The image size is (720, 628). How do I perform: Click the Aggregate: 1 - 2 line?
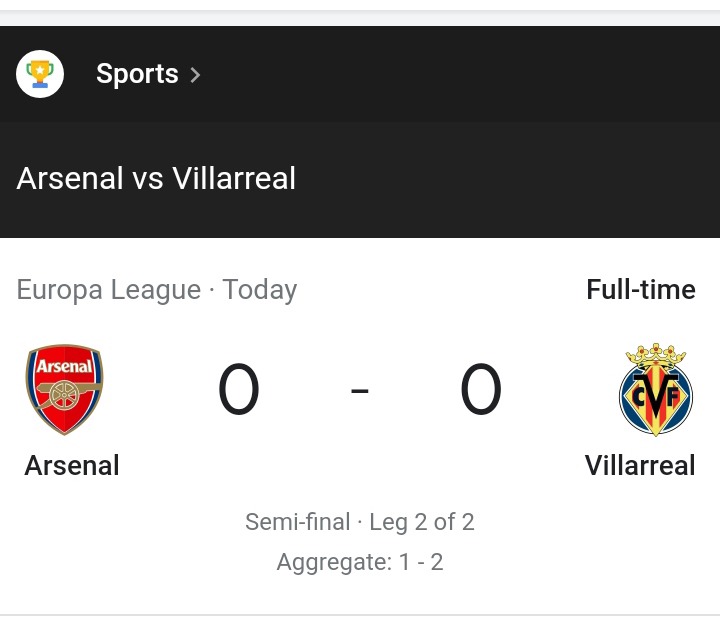[360, 562]
